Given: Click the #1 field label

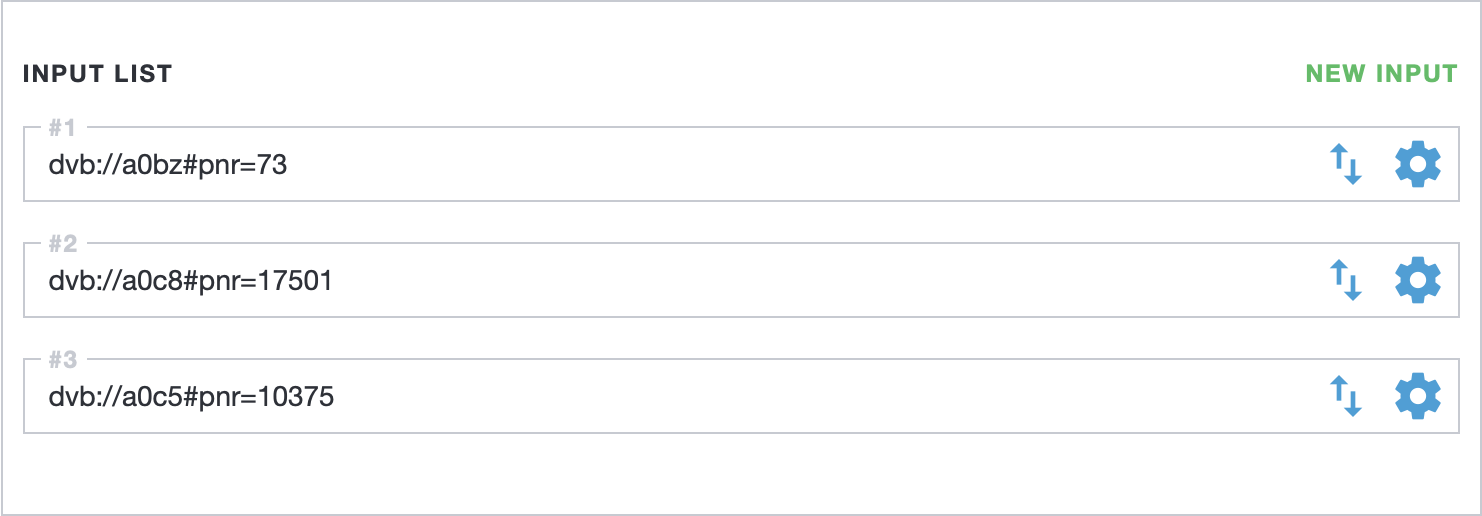Looking at the screenshot, I should pyautogui.click(x=62, y=127).
